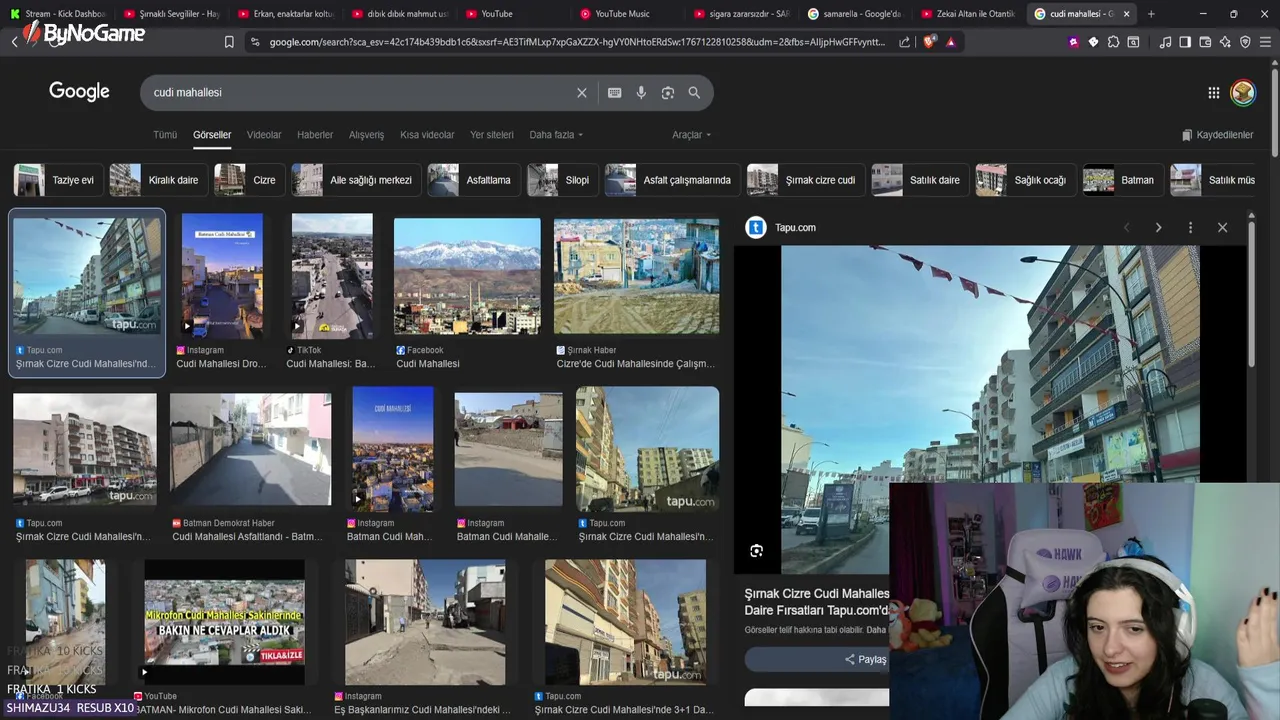
Task: Open the Tapu.com source link in preview
Action: pyautogui.click(x=795, y=228)
